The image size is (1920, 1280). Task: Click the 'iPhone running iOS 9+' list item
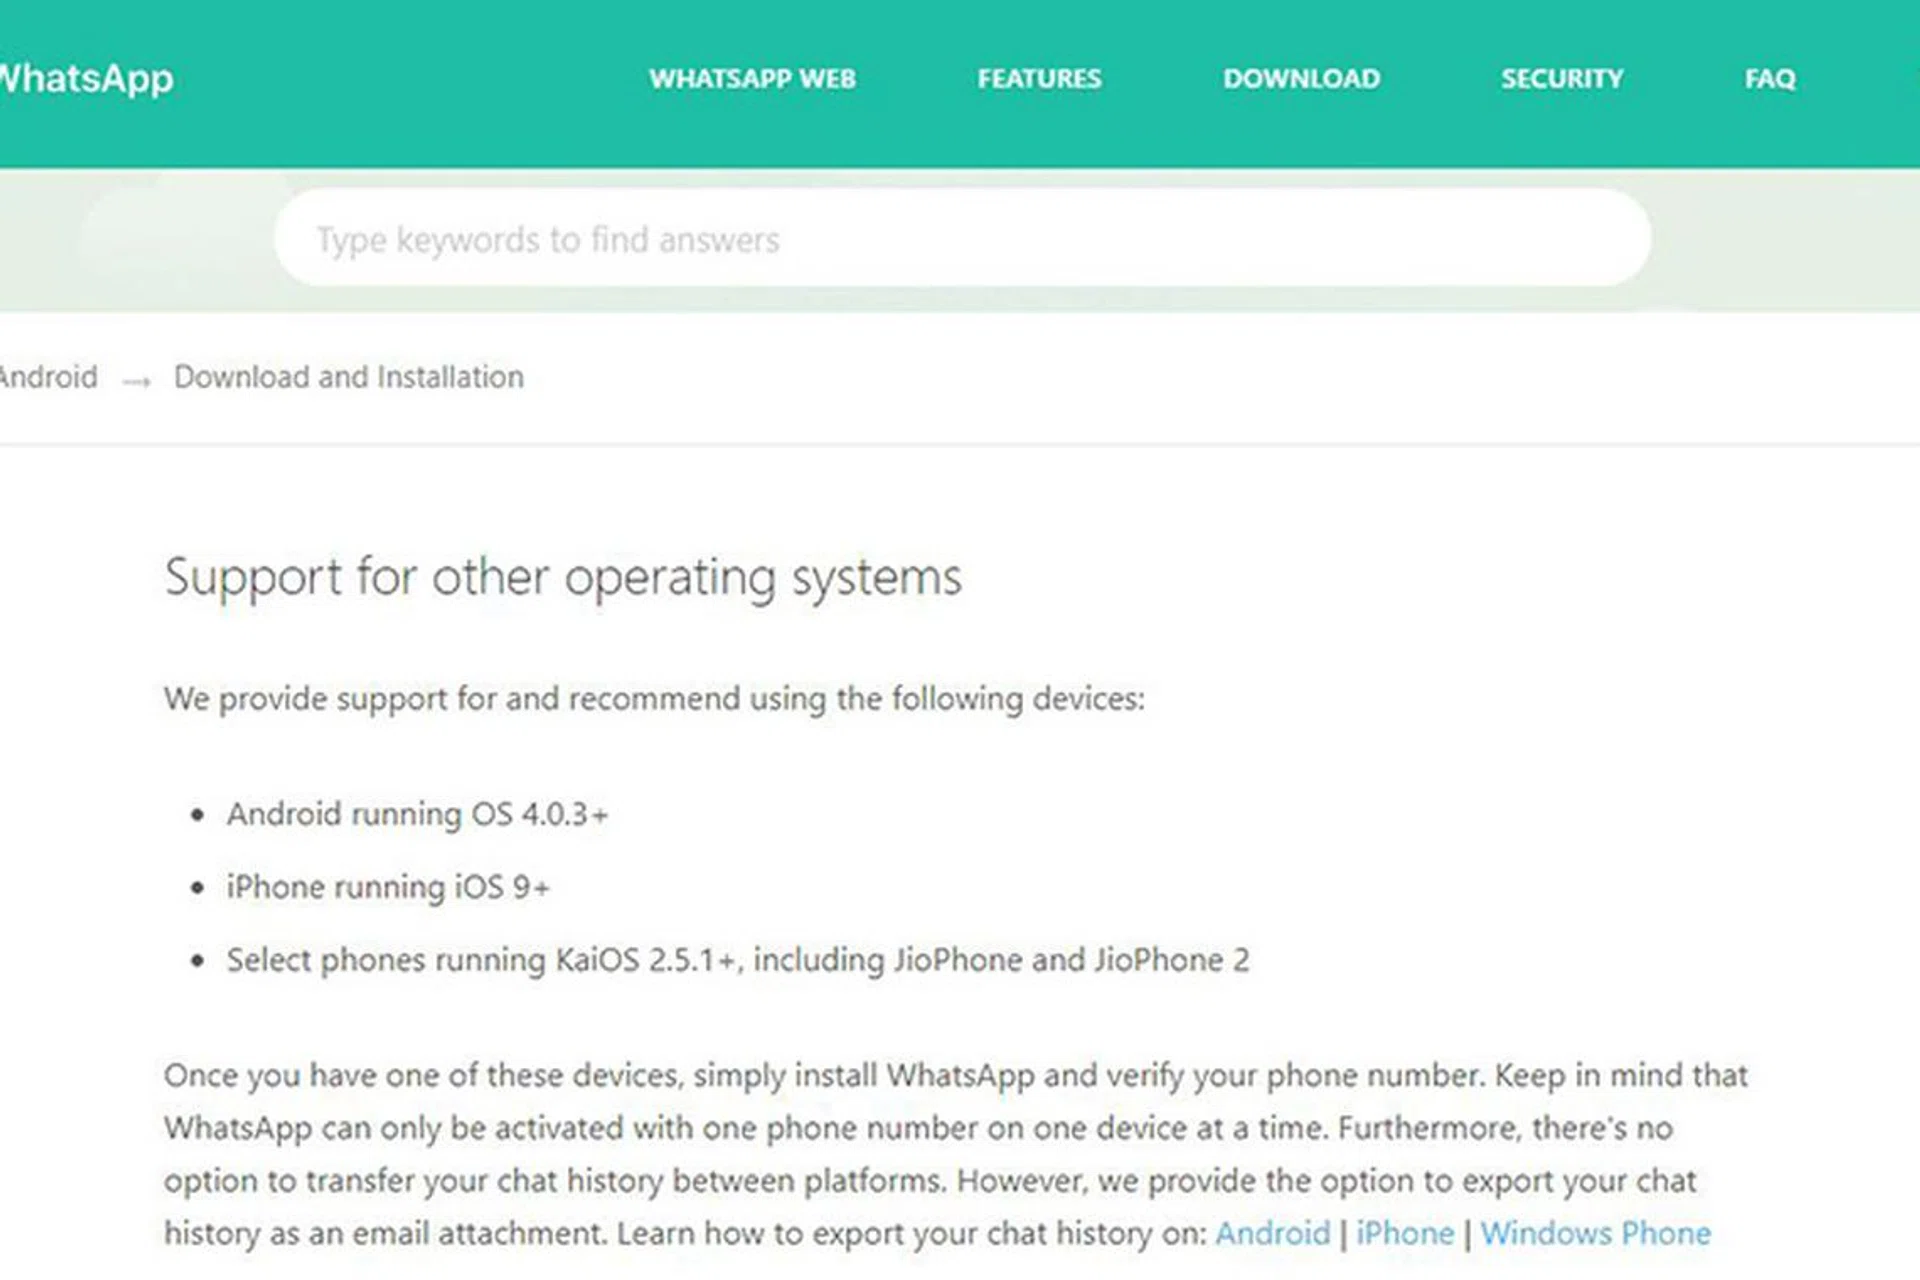click(388, 887)
